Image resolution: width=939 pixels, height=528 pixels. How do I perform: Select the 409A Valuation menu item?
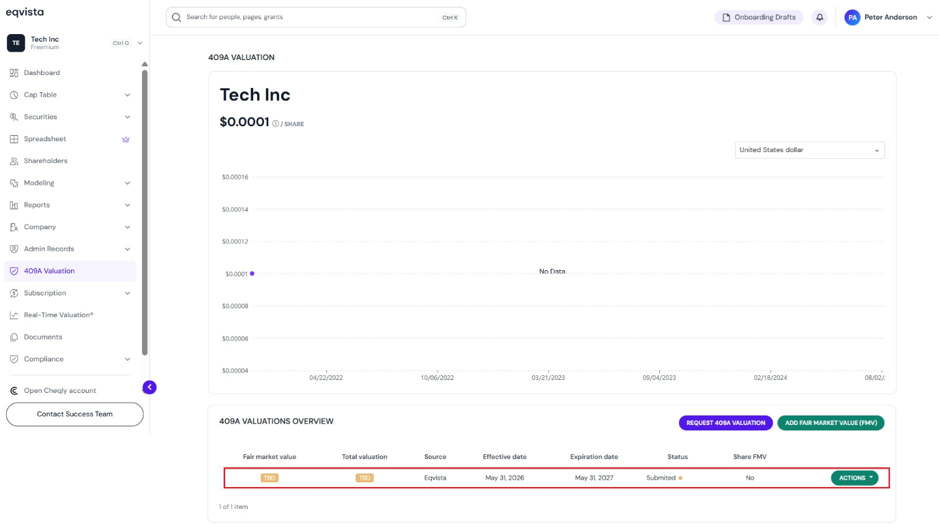[x=70, y=271]
